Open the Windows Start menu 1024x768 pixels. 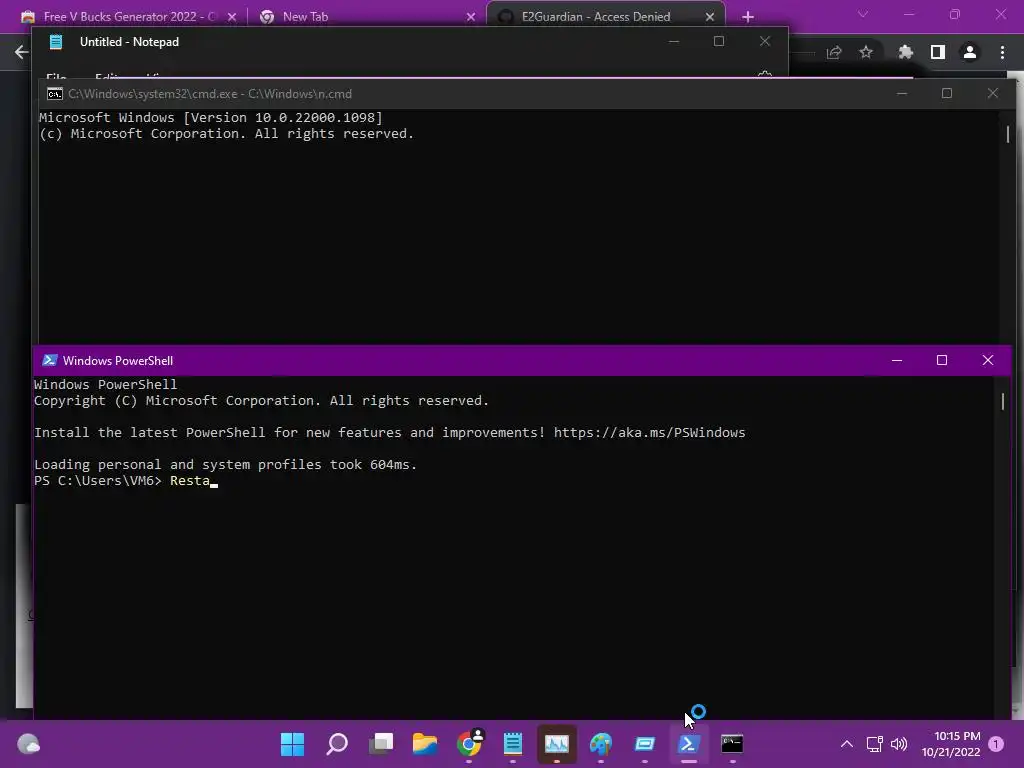click(292, 744)
